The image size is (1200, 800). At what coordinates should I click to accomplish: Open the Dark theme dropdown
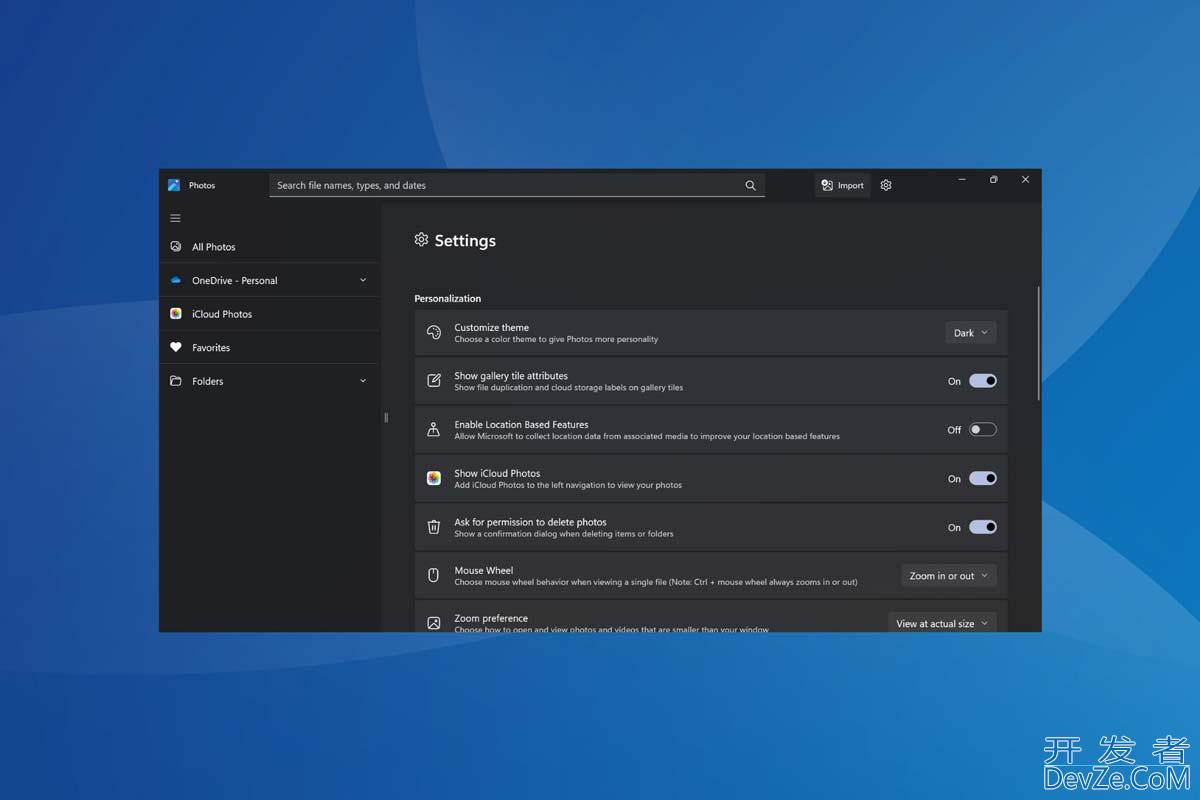pyautogui.click(x=970, y=333)
